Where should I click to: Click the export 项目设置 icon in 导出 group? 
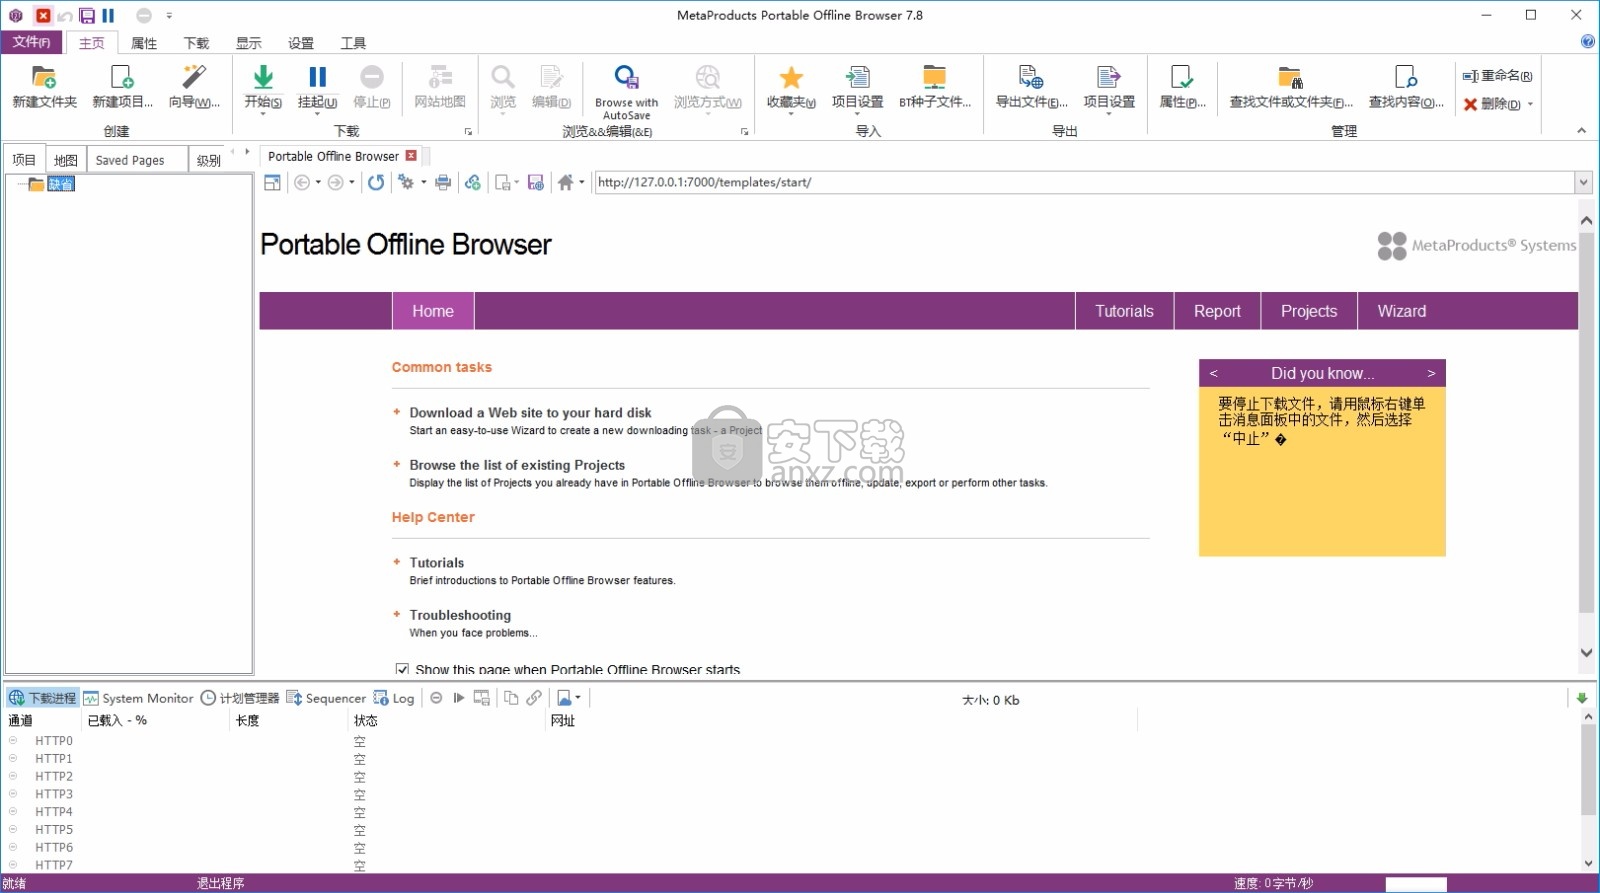[x=1109, y=78]
